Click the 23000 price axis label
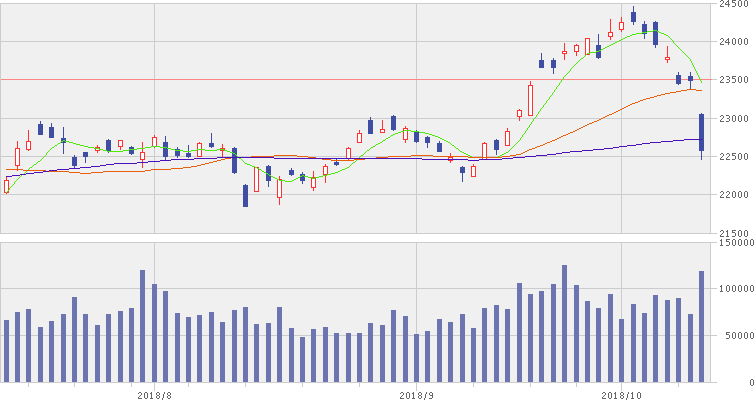This screenshot has height=400, width=755. 734,118
